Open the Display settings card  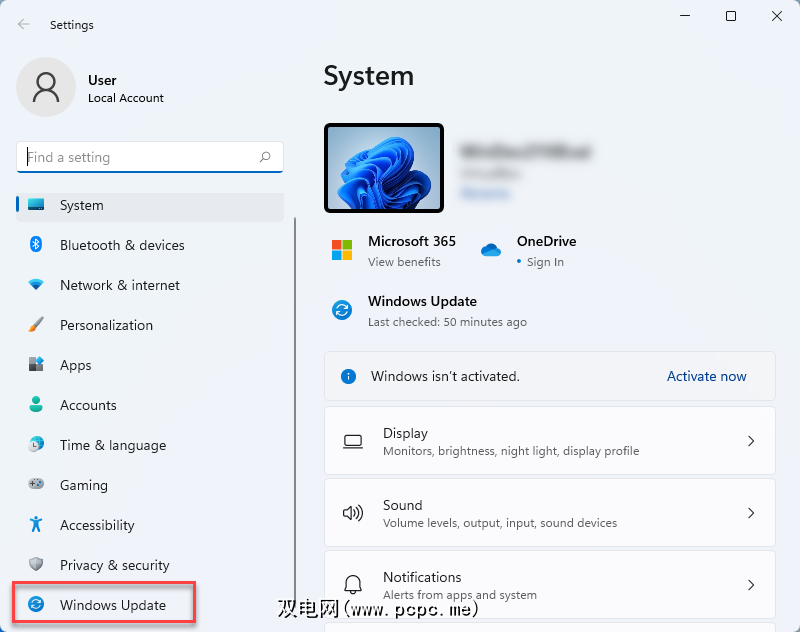coord(549,441)
